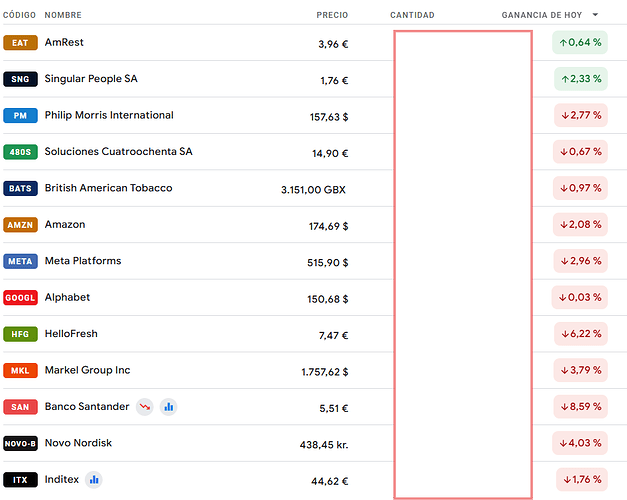Click the NOVO-B ticker badge
Image resolution: width=627 pixels, height=500 pixels.
[x=20, y=443]
